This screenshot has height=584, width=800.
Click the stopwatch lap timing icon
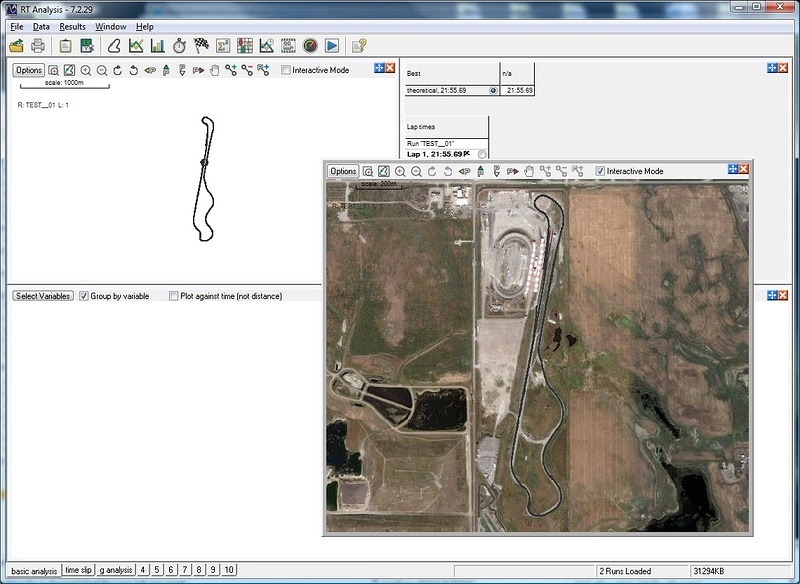point(181,43)
